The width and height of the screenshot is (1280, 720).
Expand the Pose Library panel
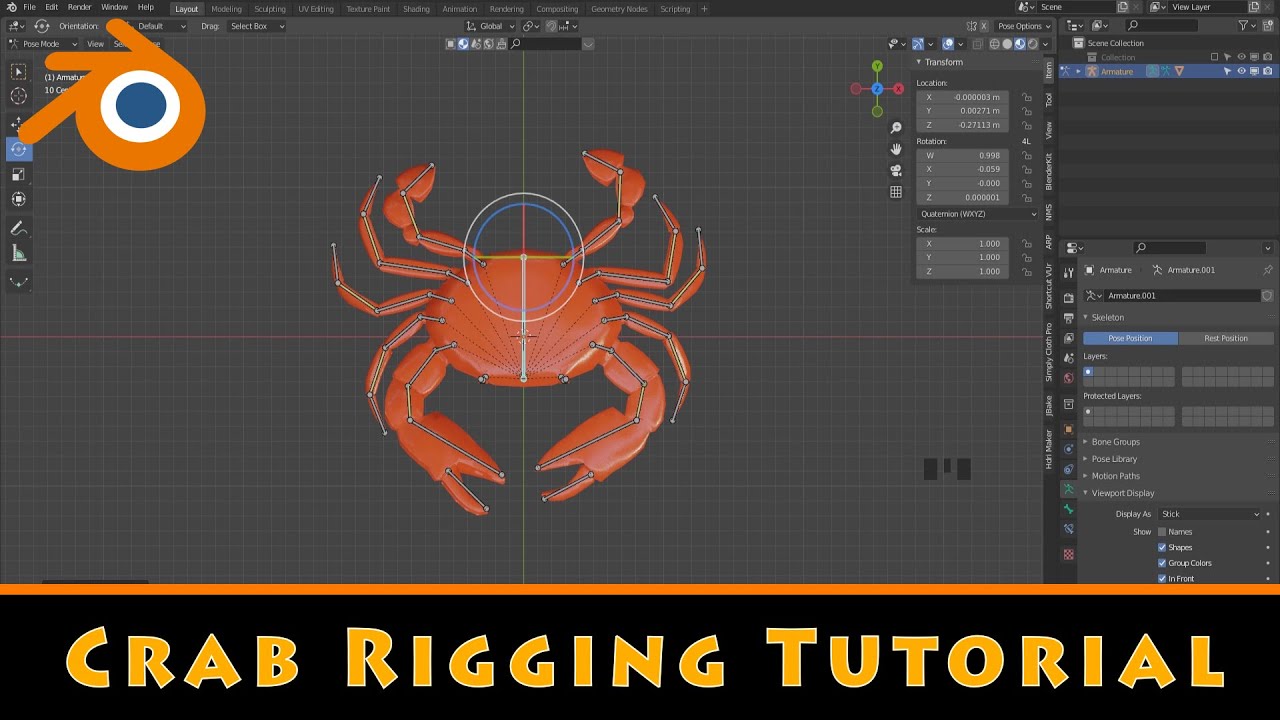point(1114,459)
